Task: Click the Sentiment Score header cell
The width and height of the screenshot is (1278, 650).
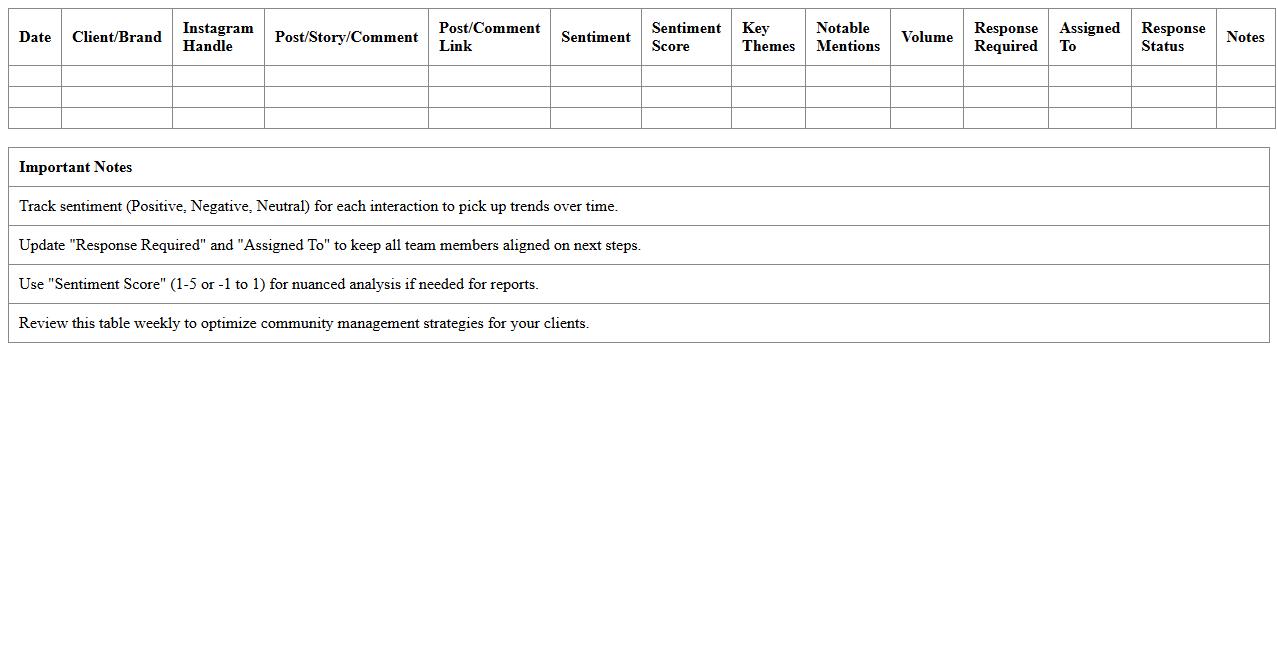Action: [686, 37]
